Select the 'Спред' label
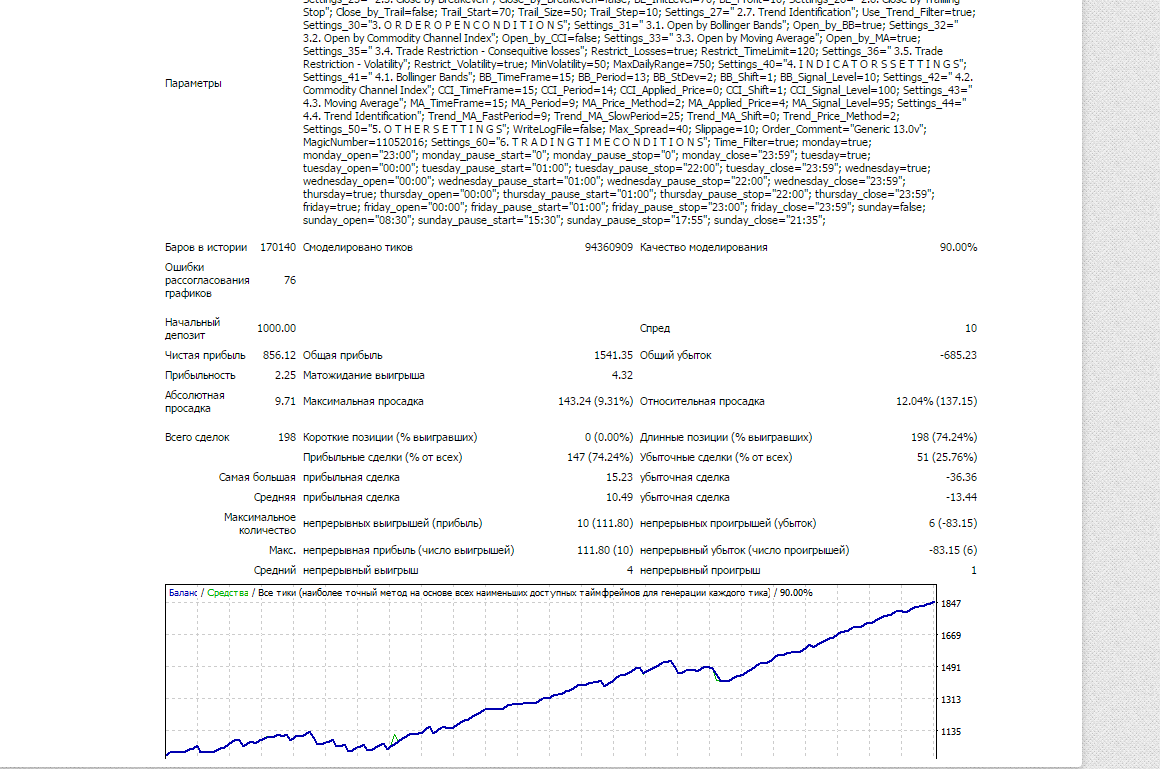Viewport: 1160px width, 769px height. 655,328
